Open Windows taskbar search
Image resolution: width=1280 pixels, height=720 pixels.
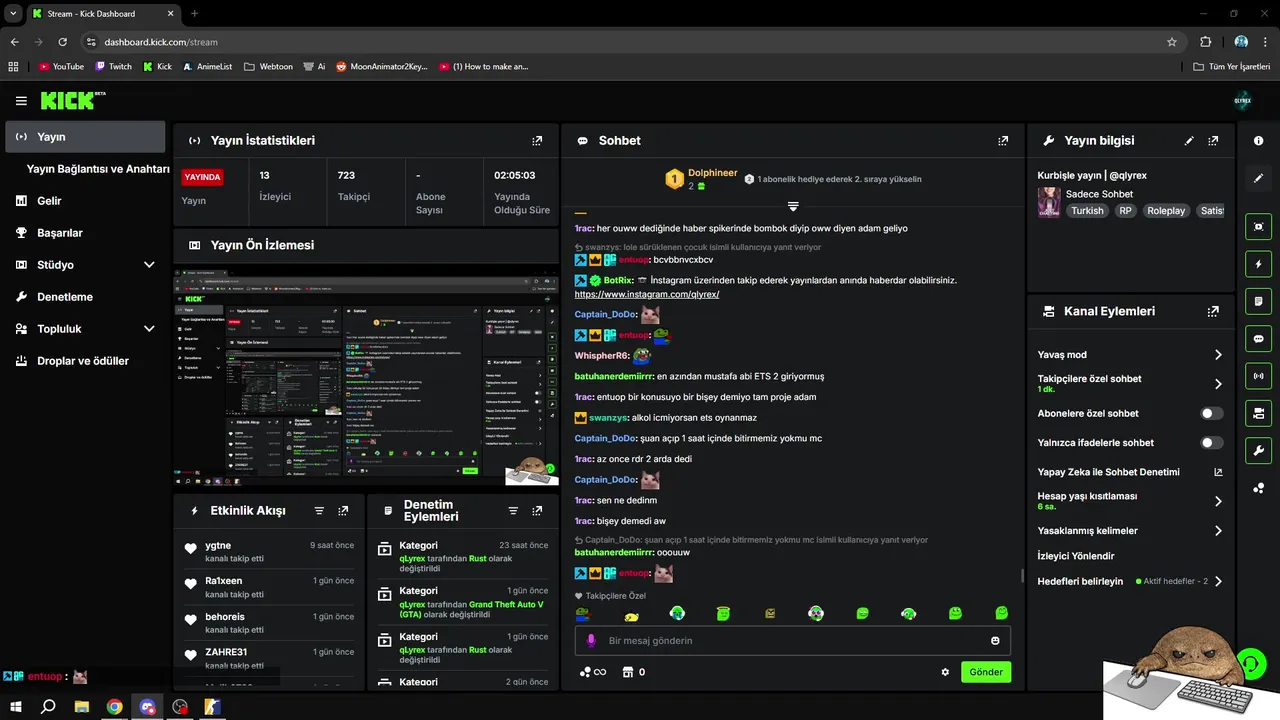coord(48,707)
